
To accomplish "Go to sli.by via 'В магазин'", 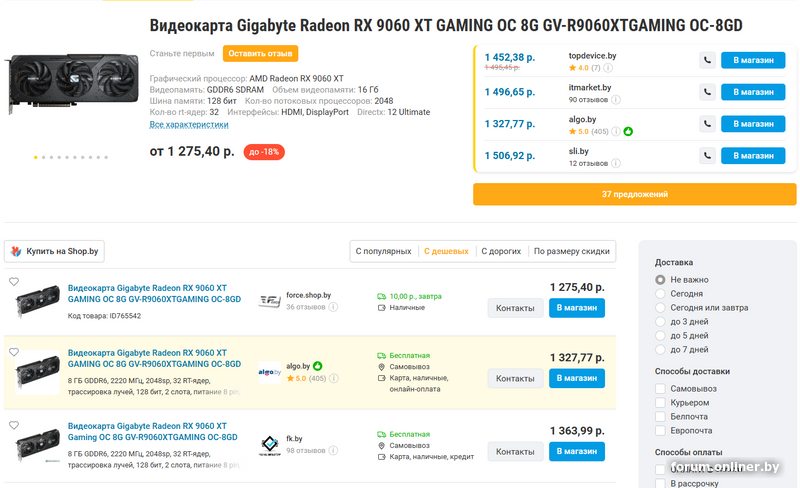I will point(753,156).
